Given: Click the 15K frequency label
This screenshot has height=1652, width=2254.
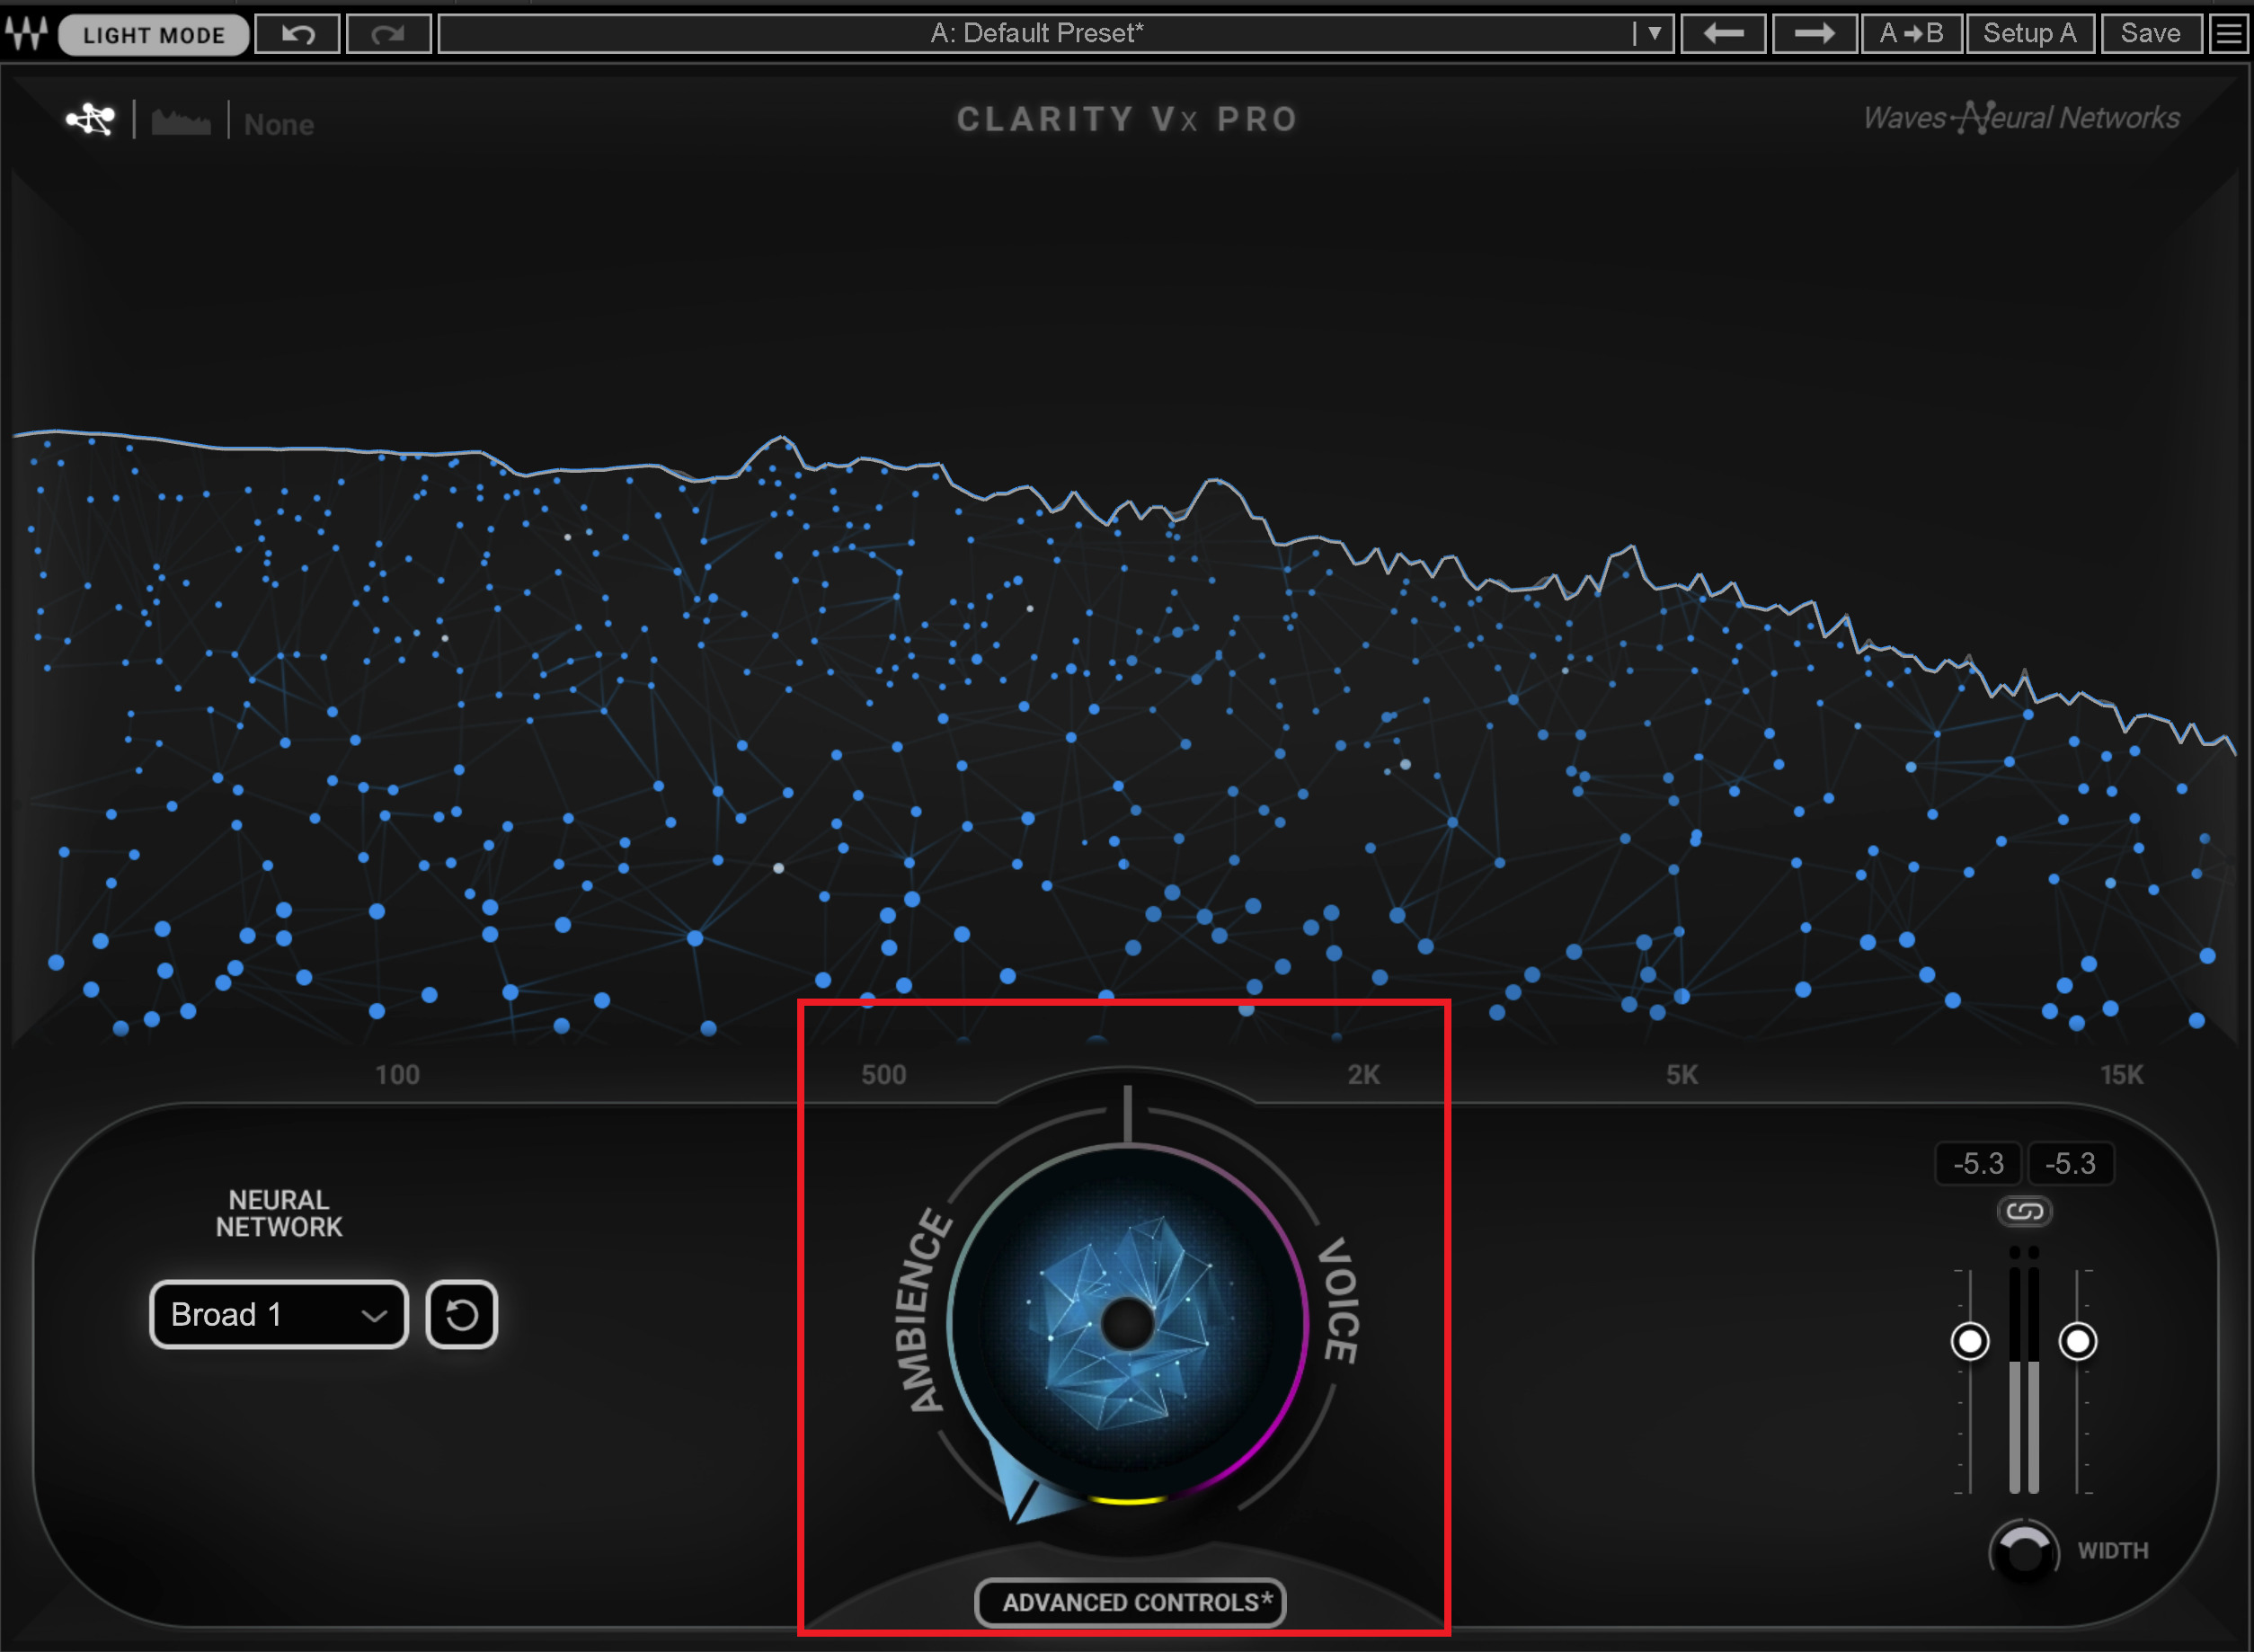Looking at the screenshot, I should pos(2122,1075).
